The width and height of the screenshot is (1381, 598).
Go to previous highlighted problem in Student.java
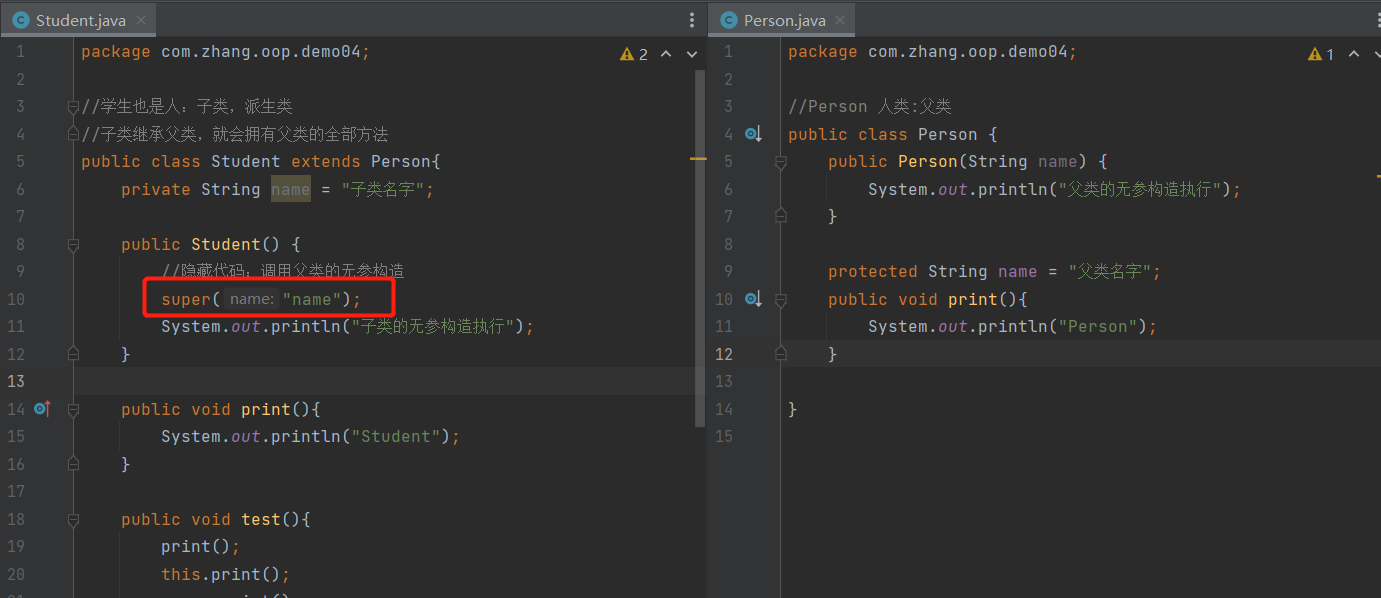pos(665,54)
